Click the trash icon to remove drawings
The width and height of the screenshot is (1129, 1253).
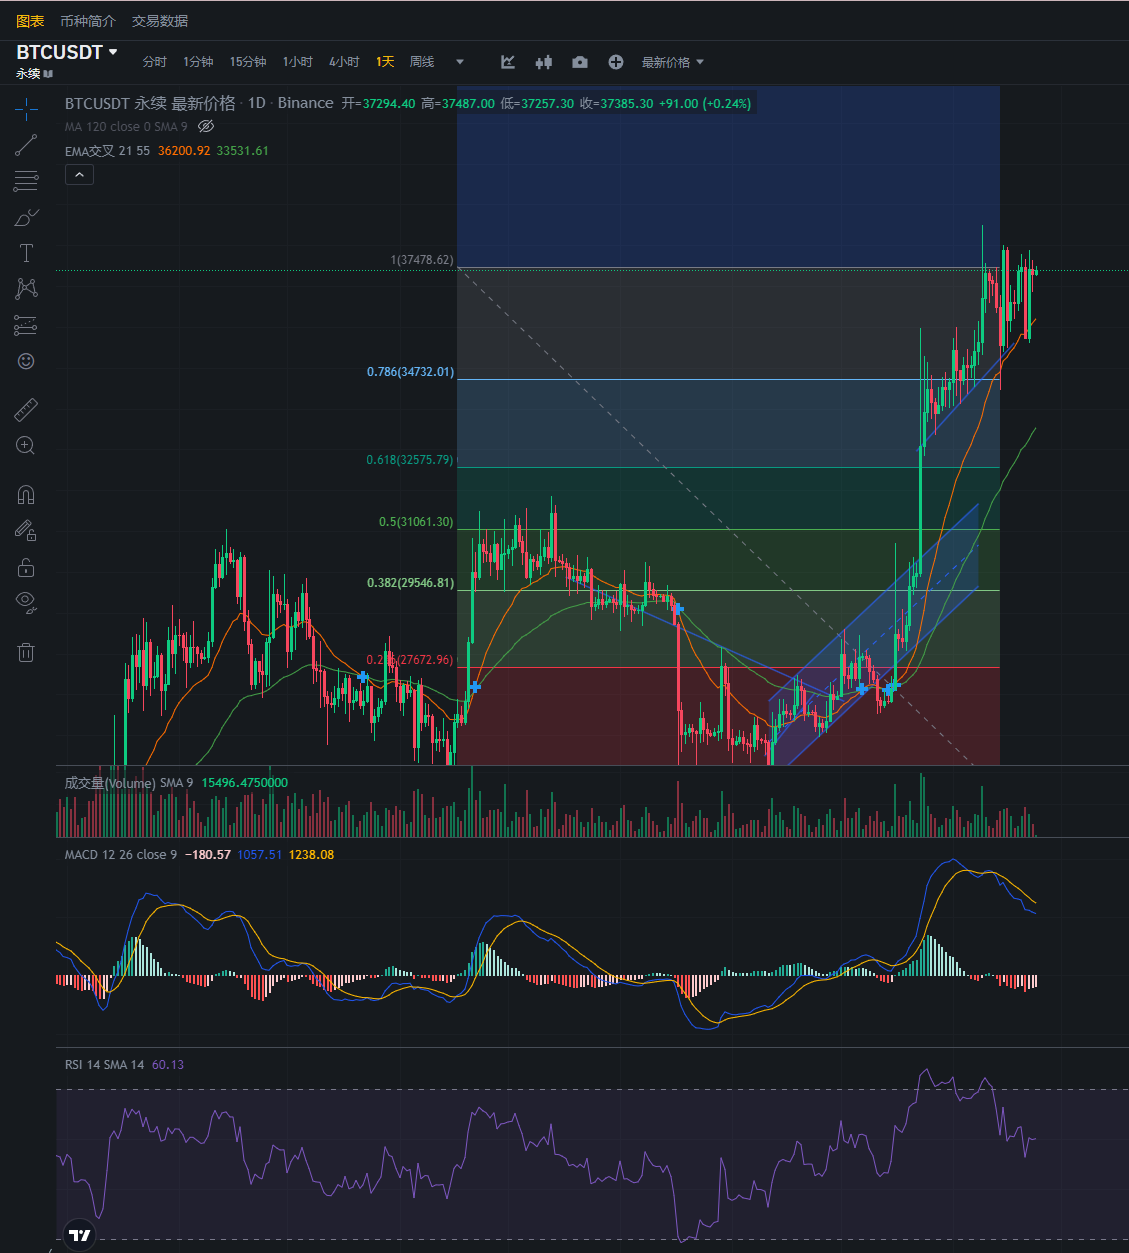[26, 652]
